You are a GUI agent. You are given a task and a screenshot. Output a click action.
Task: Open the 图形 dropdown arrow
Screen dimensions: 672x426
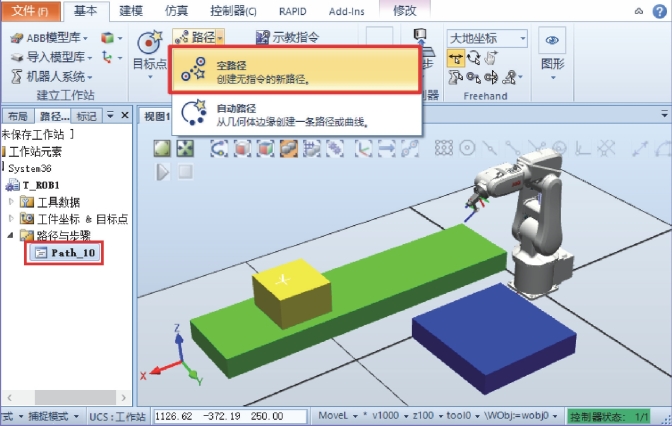(x=553, y=78)
